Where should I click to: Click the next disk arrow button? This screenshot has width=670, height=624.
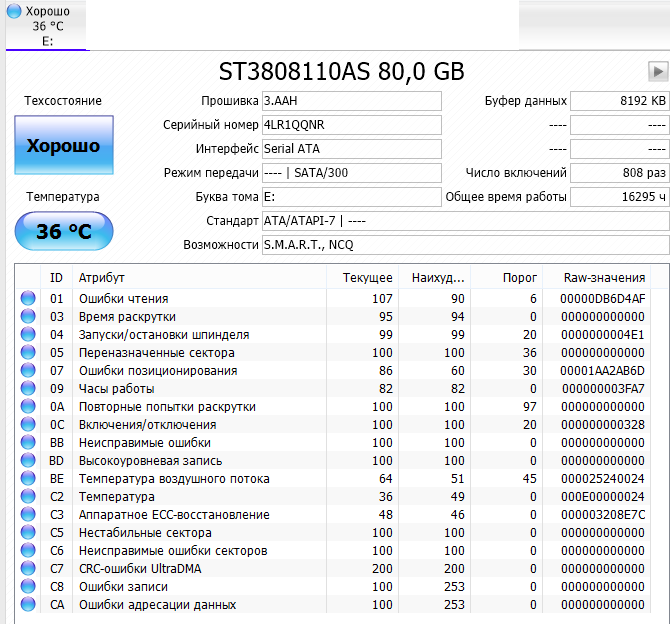tap(657, 71)
